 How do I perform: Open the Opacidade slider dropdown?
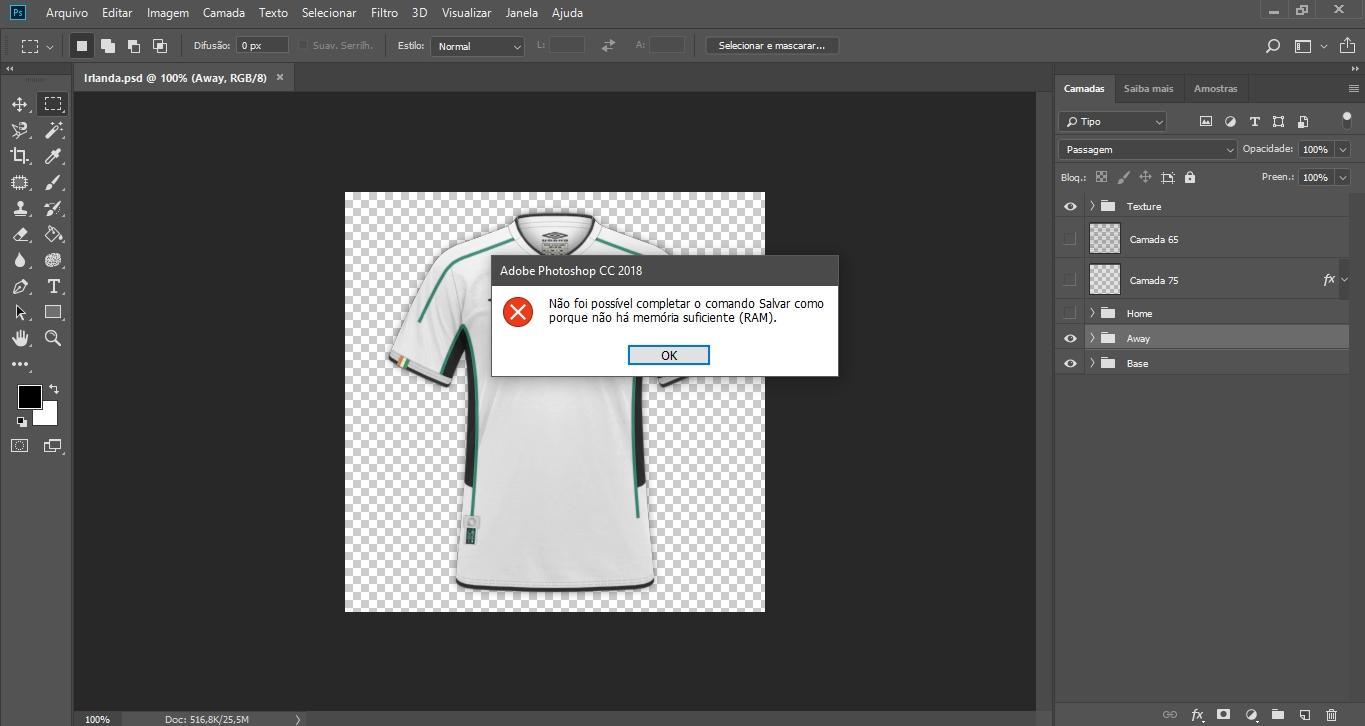coord(1343,149)
